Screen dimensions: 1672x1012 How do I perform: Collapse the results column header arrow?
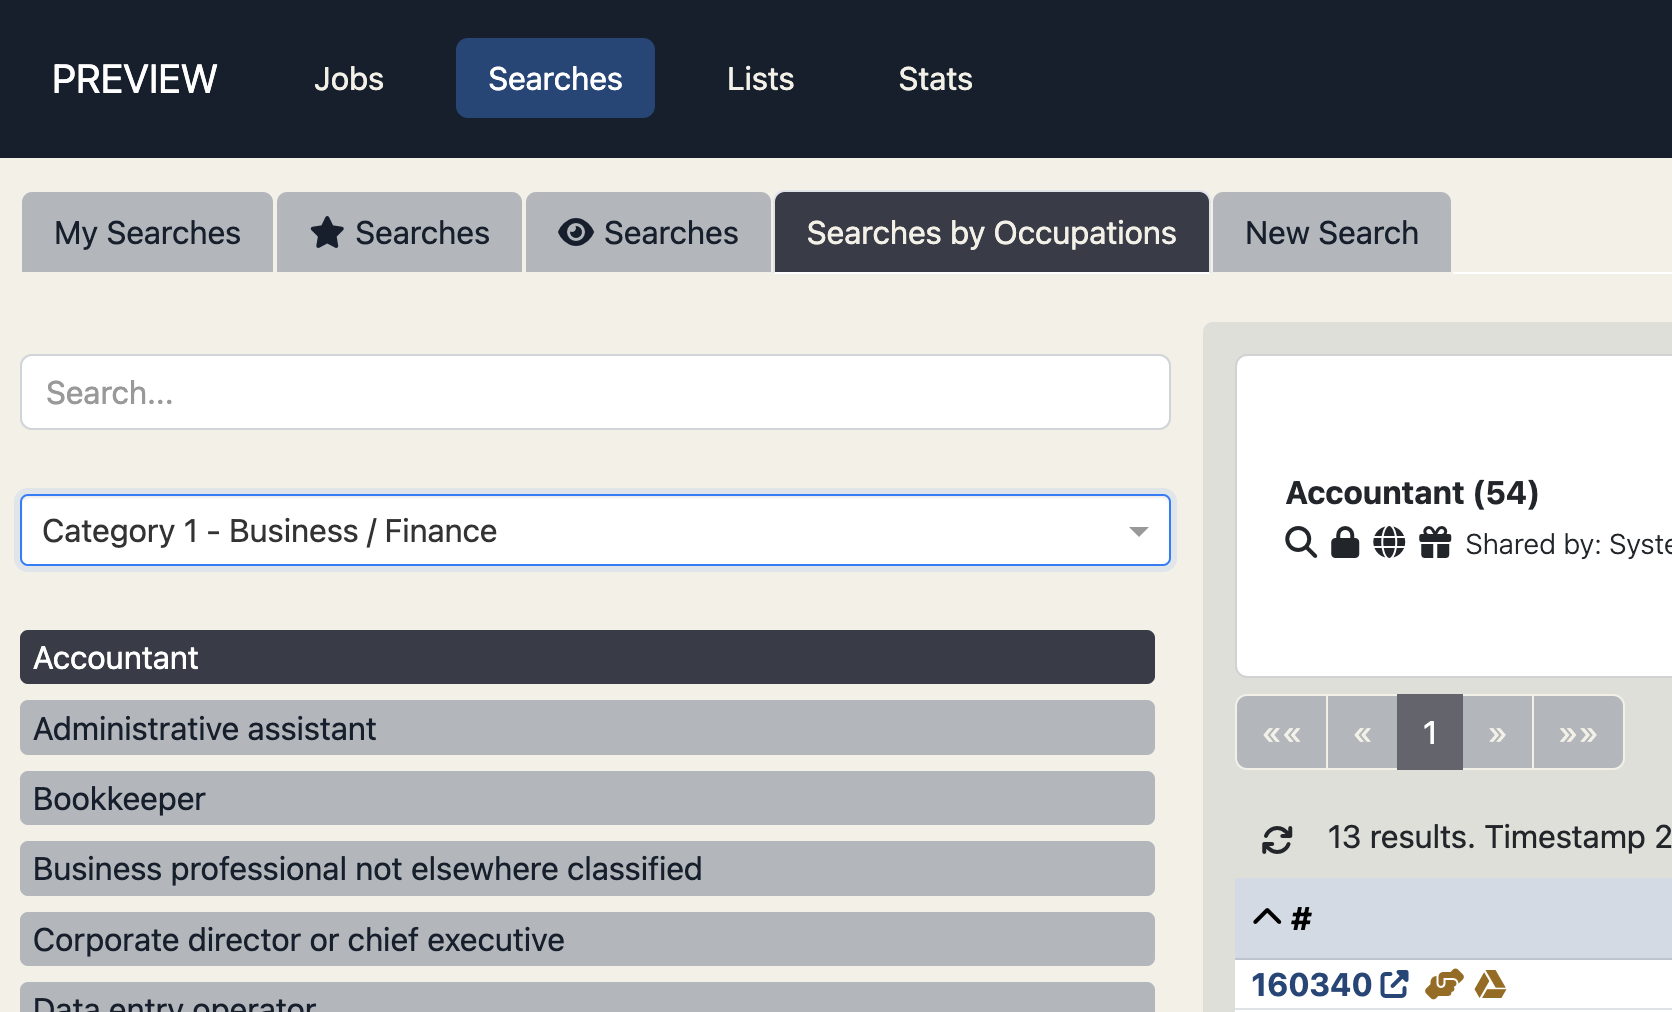pyautogui.click(x=1266, y=916)
